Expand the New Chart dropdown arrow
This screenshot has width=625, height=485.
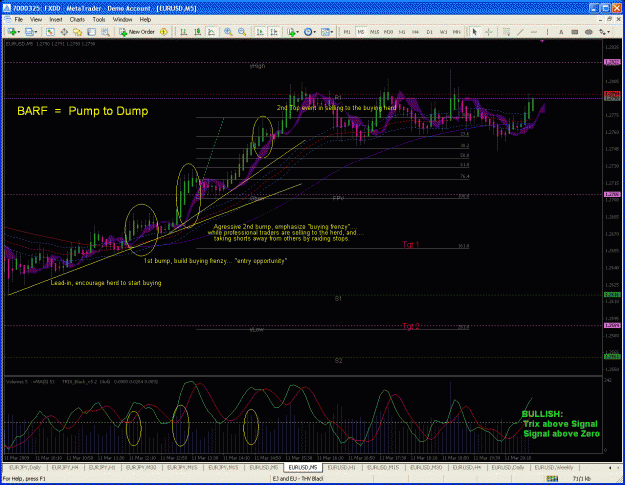18,32
